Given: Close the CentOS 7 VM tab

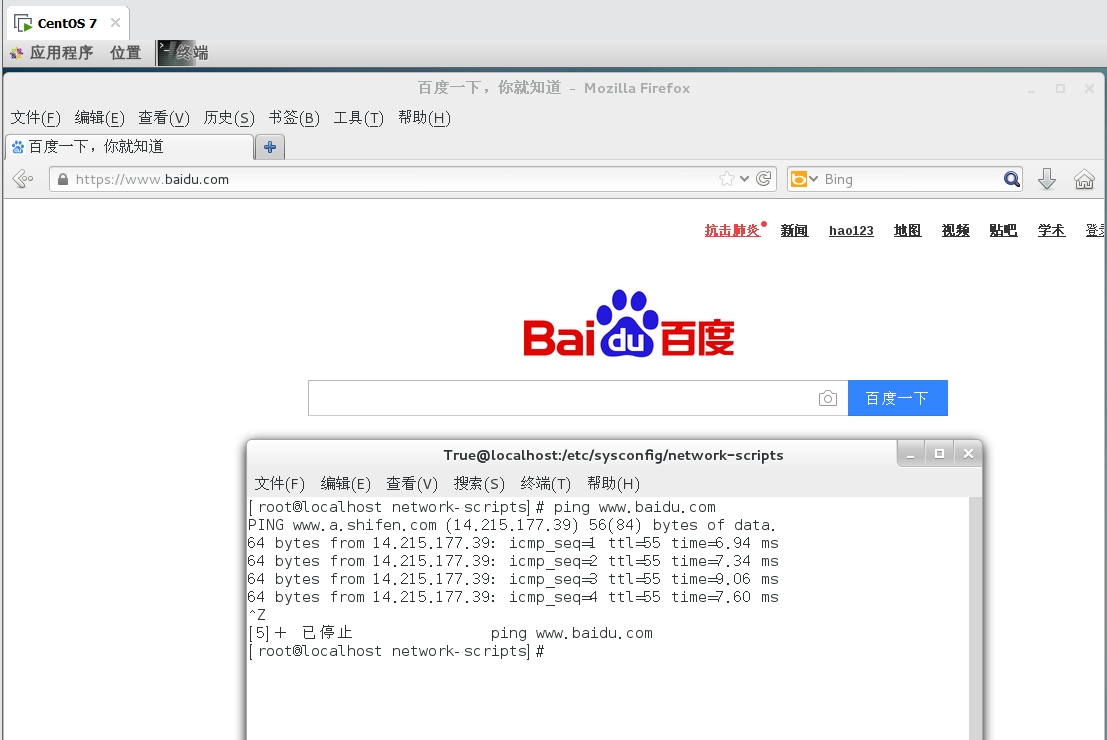Looking at the screenshot, I should 115,23.
